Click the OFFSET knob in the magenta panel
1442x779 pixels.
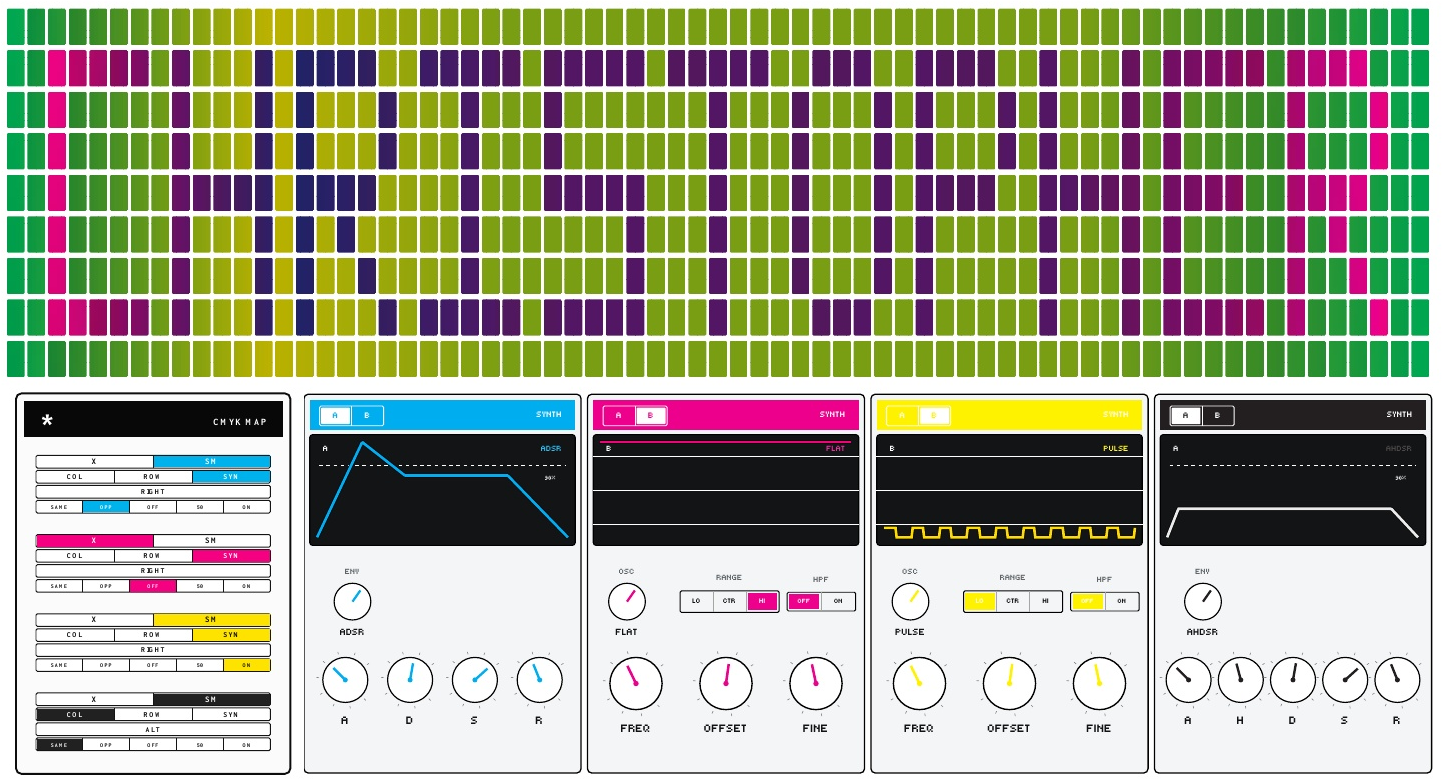click(726, 684)
